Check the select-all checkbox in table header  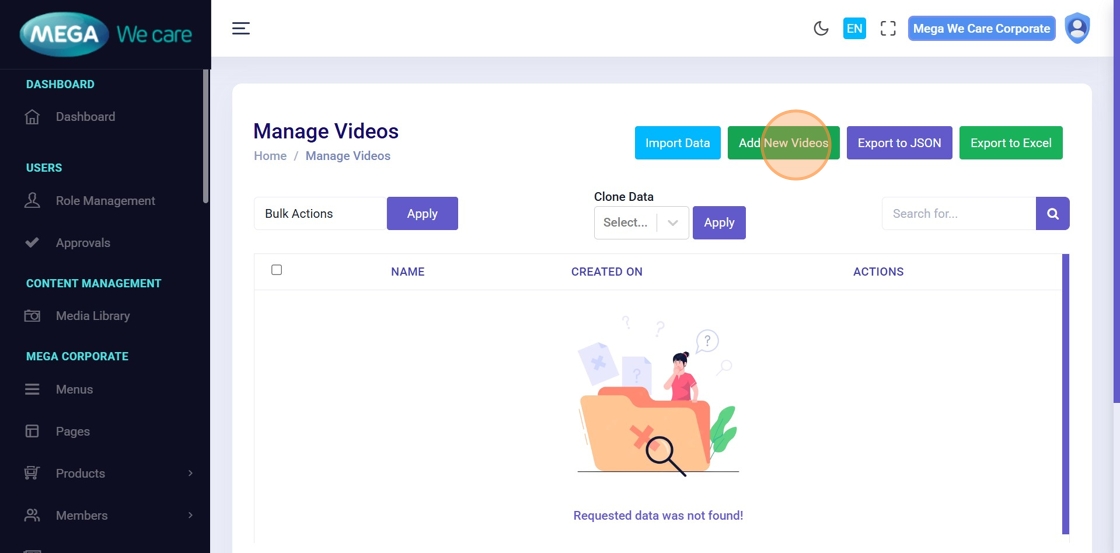click(x=277, y=270)
